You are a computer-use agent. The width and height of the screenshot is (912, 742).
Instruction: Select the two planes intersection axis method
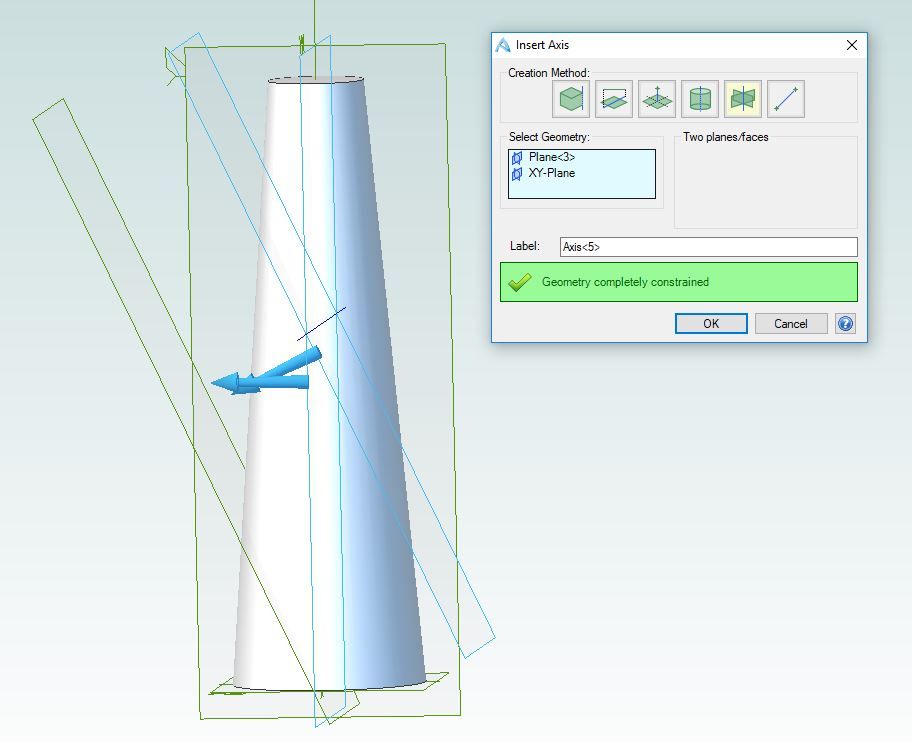point(743,99)
